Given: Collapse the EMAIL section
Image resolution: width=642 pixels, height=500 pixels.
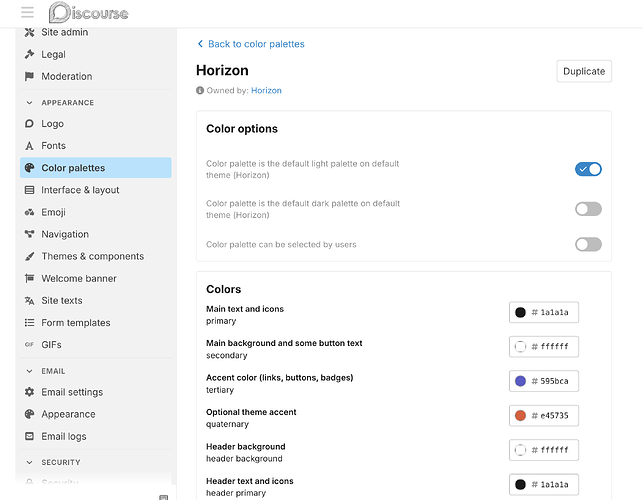Looking at the screenshot, I should 29,371.
